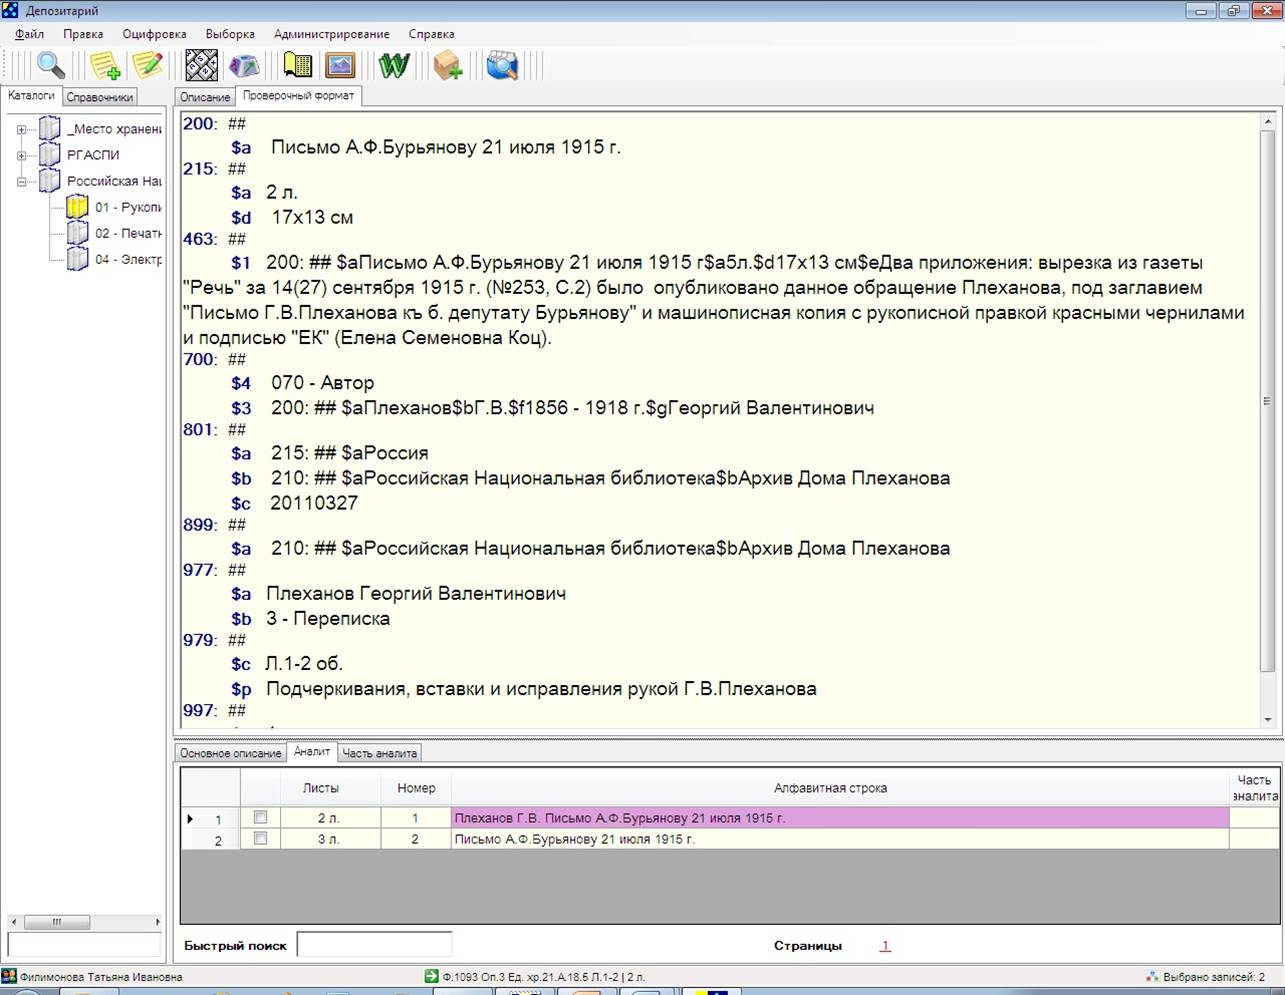The height and width of the screenshot is (995, 1285).
Task: Open the on-screen keyboard icon
Action: coord(203,66)
